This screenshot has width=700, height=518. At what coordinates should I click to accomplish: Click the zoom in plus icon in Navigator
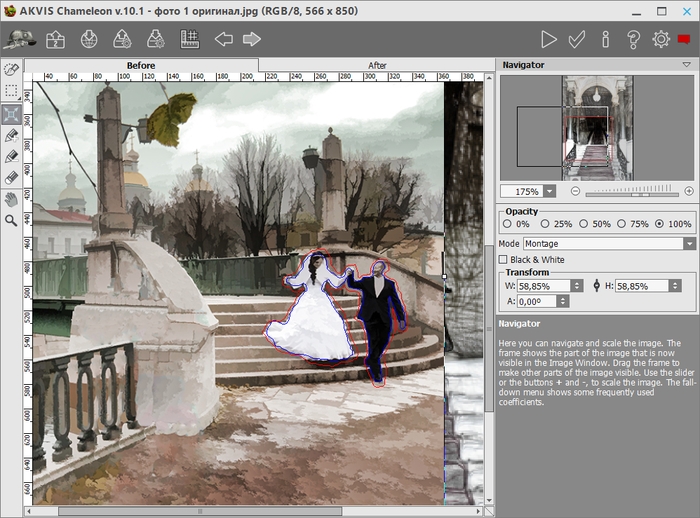pyautogui.click(x=689, y=191)
